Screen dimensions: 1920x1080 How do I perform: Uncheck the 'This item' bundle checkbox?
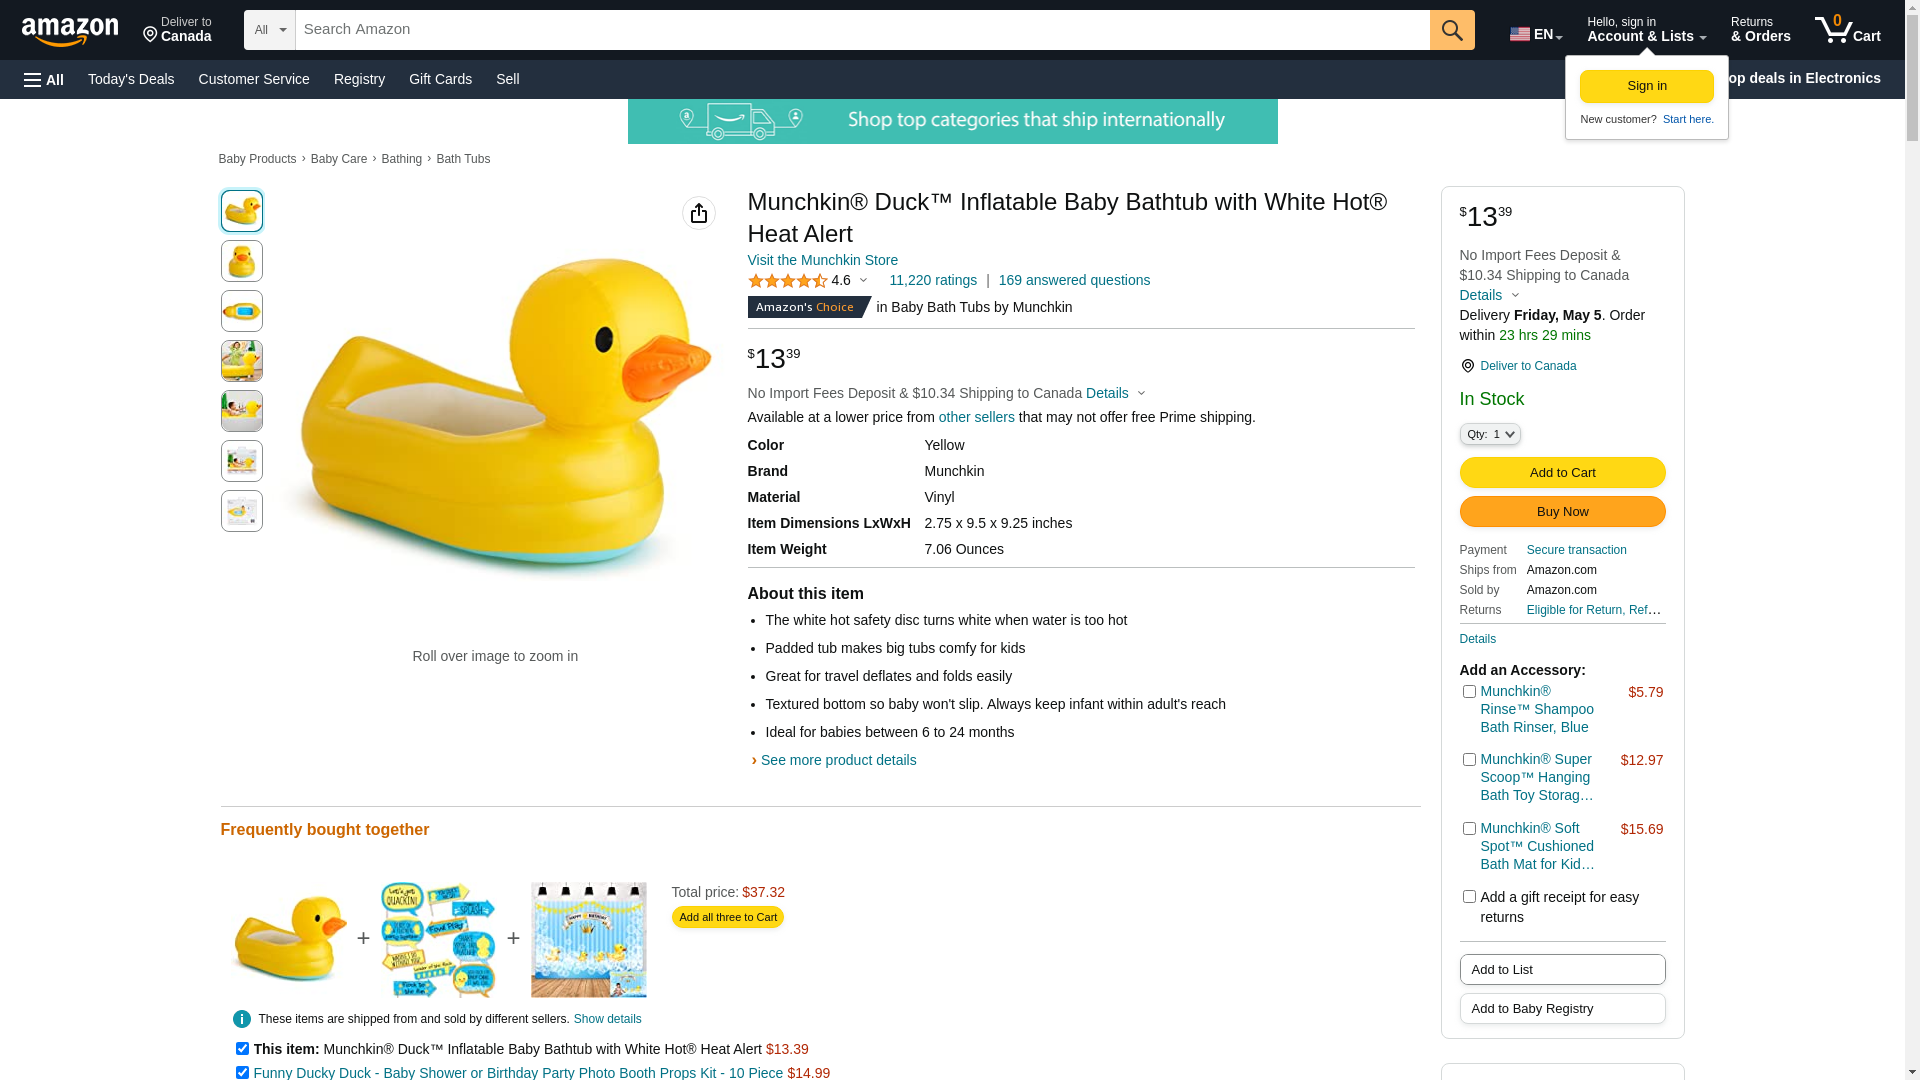(242, 1049)
